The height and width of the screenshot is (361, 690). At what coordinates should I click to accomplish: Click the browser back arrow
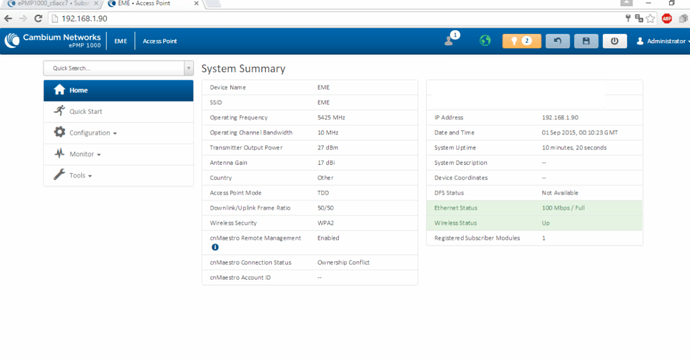(8, 18)
